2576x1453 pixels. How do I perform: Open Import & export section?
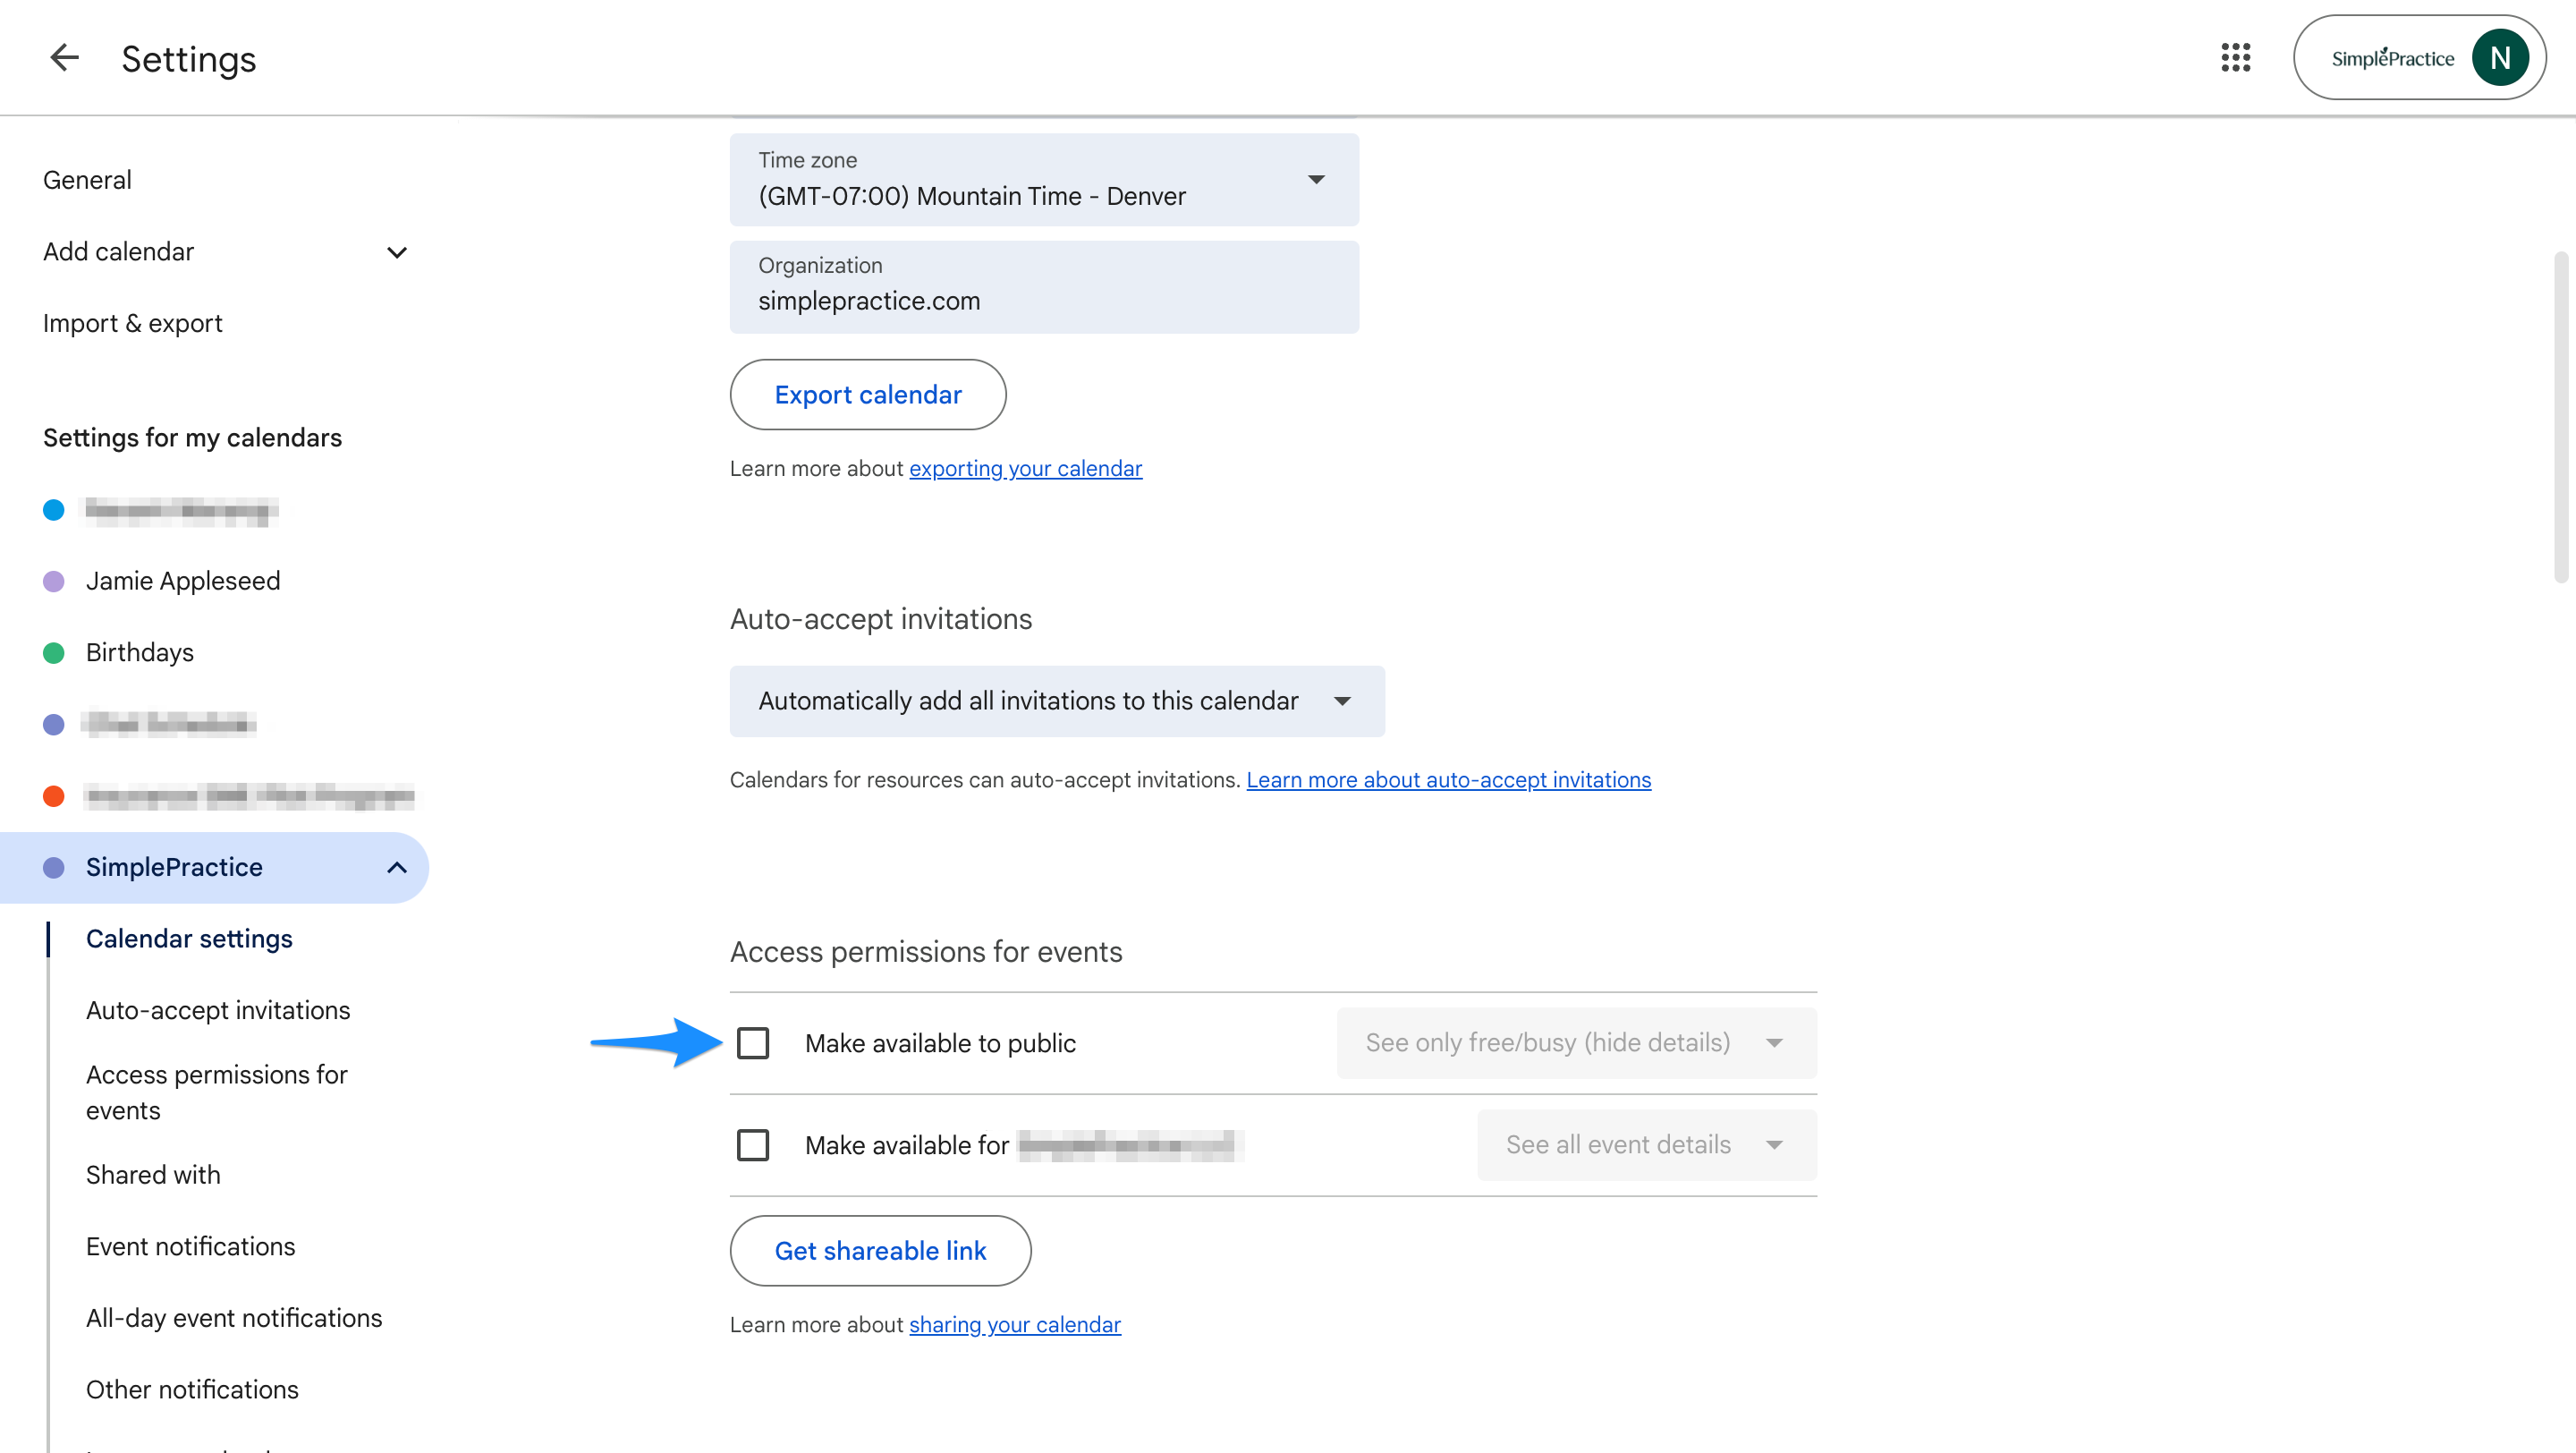pyautogui.click(x=132, y=323)
